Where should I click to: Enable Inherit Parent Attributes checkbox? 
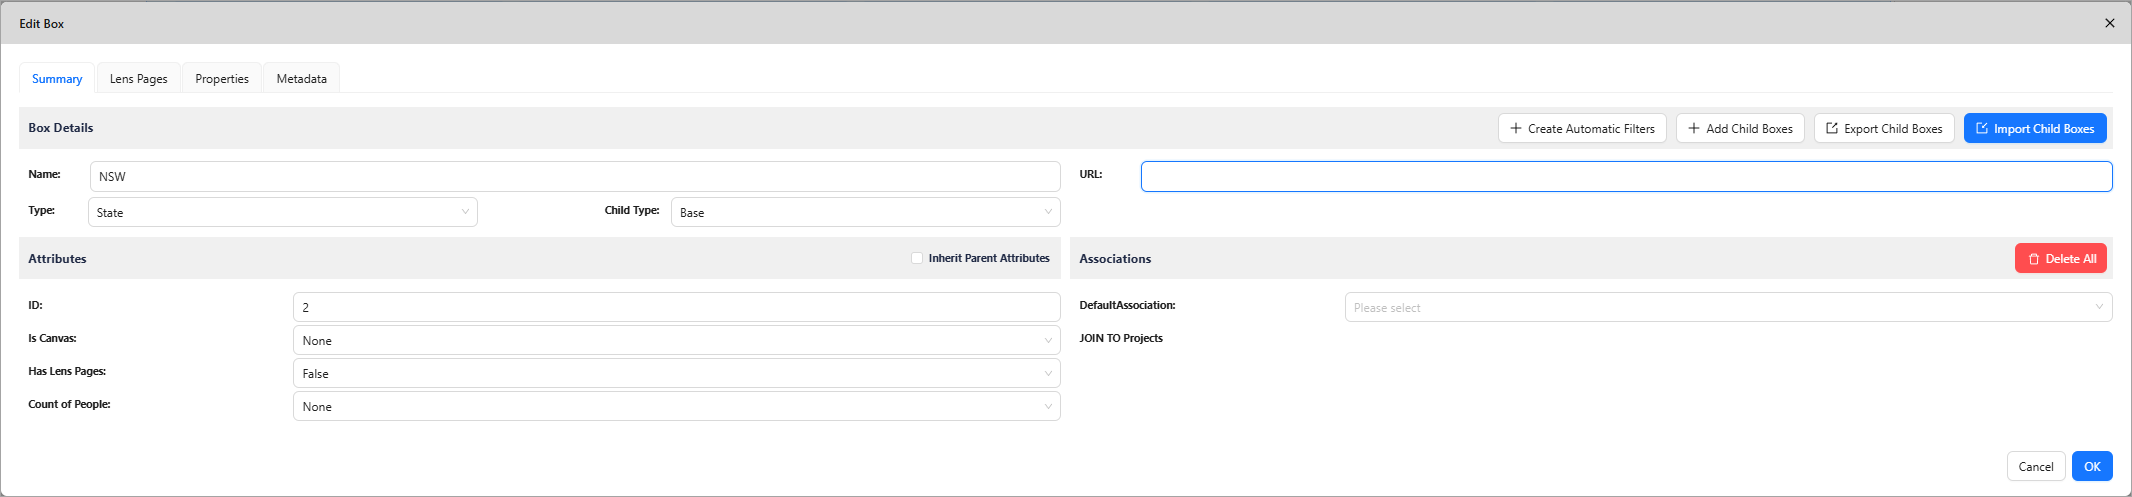tap(917, 258)
